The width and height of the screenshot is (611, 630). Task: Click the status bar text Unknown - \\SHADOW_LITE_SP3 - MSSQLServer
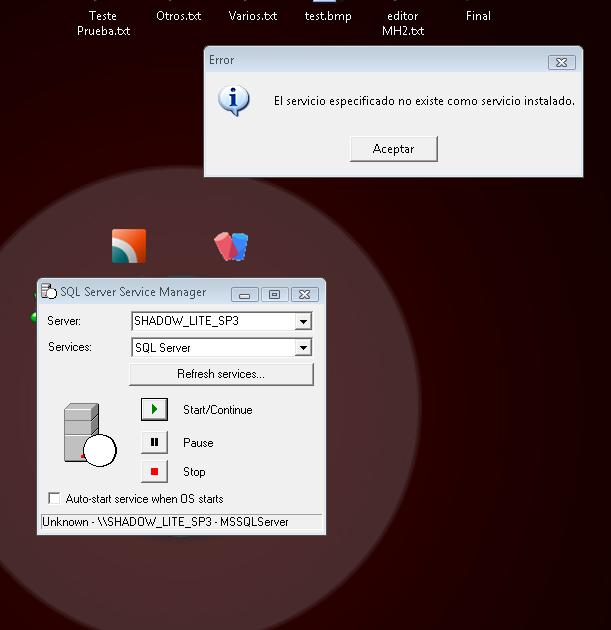tap(166, 522)
